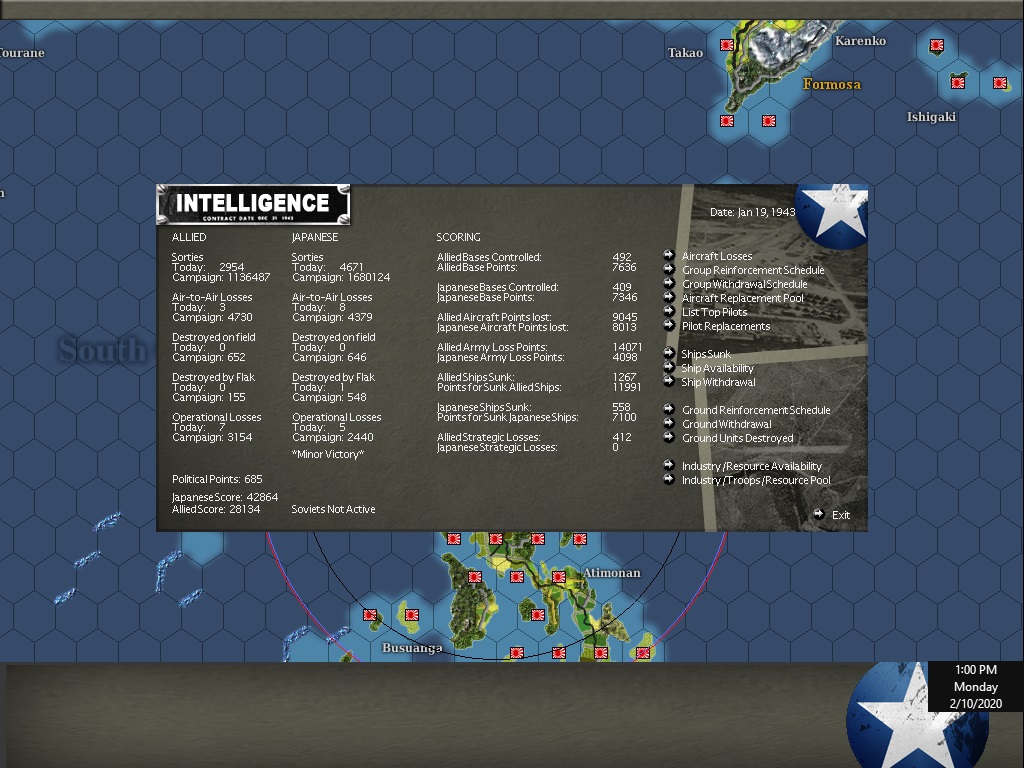Click the INTELLIGENCE title banner
Image resolution: width=1024 pixels, height=768 pixels.
pyautogui.click(x=253, y=204)
